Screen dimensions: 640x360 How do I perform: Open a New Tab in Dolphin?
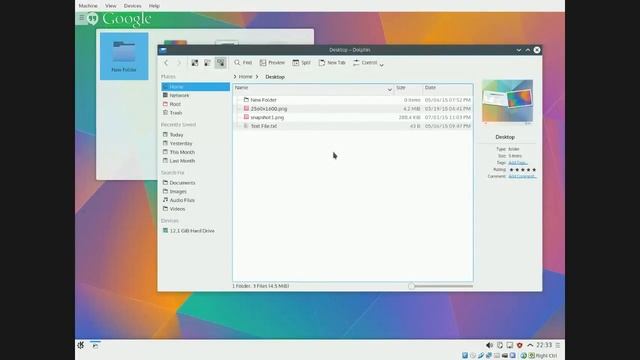pyautogui.click(x=332, y=63)
